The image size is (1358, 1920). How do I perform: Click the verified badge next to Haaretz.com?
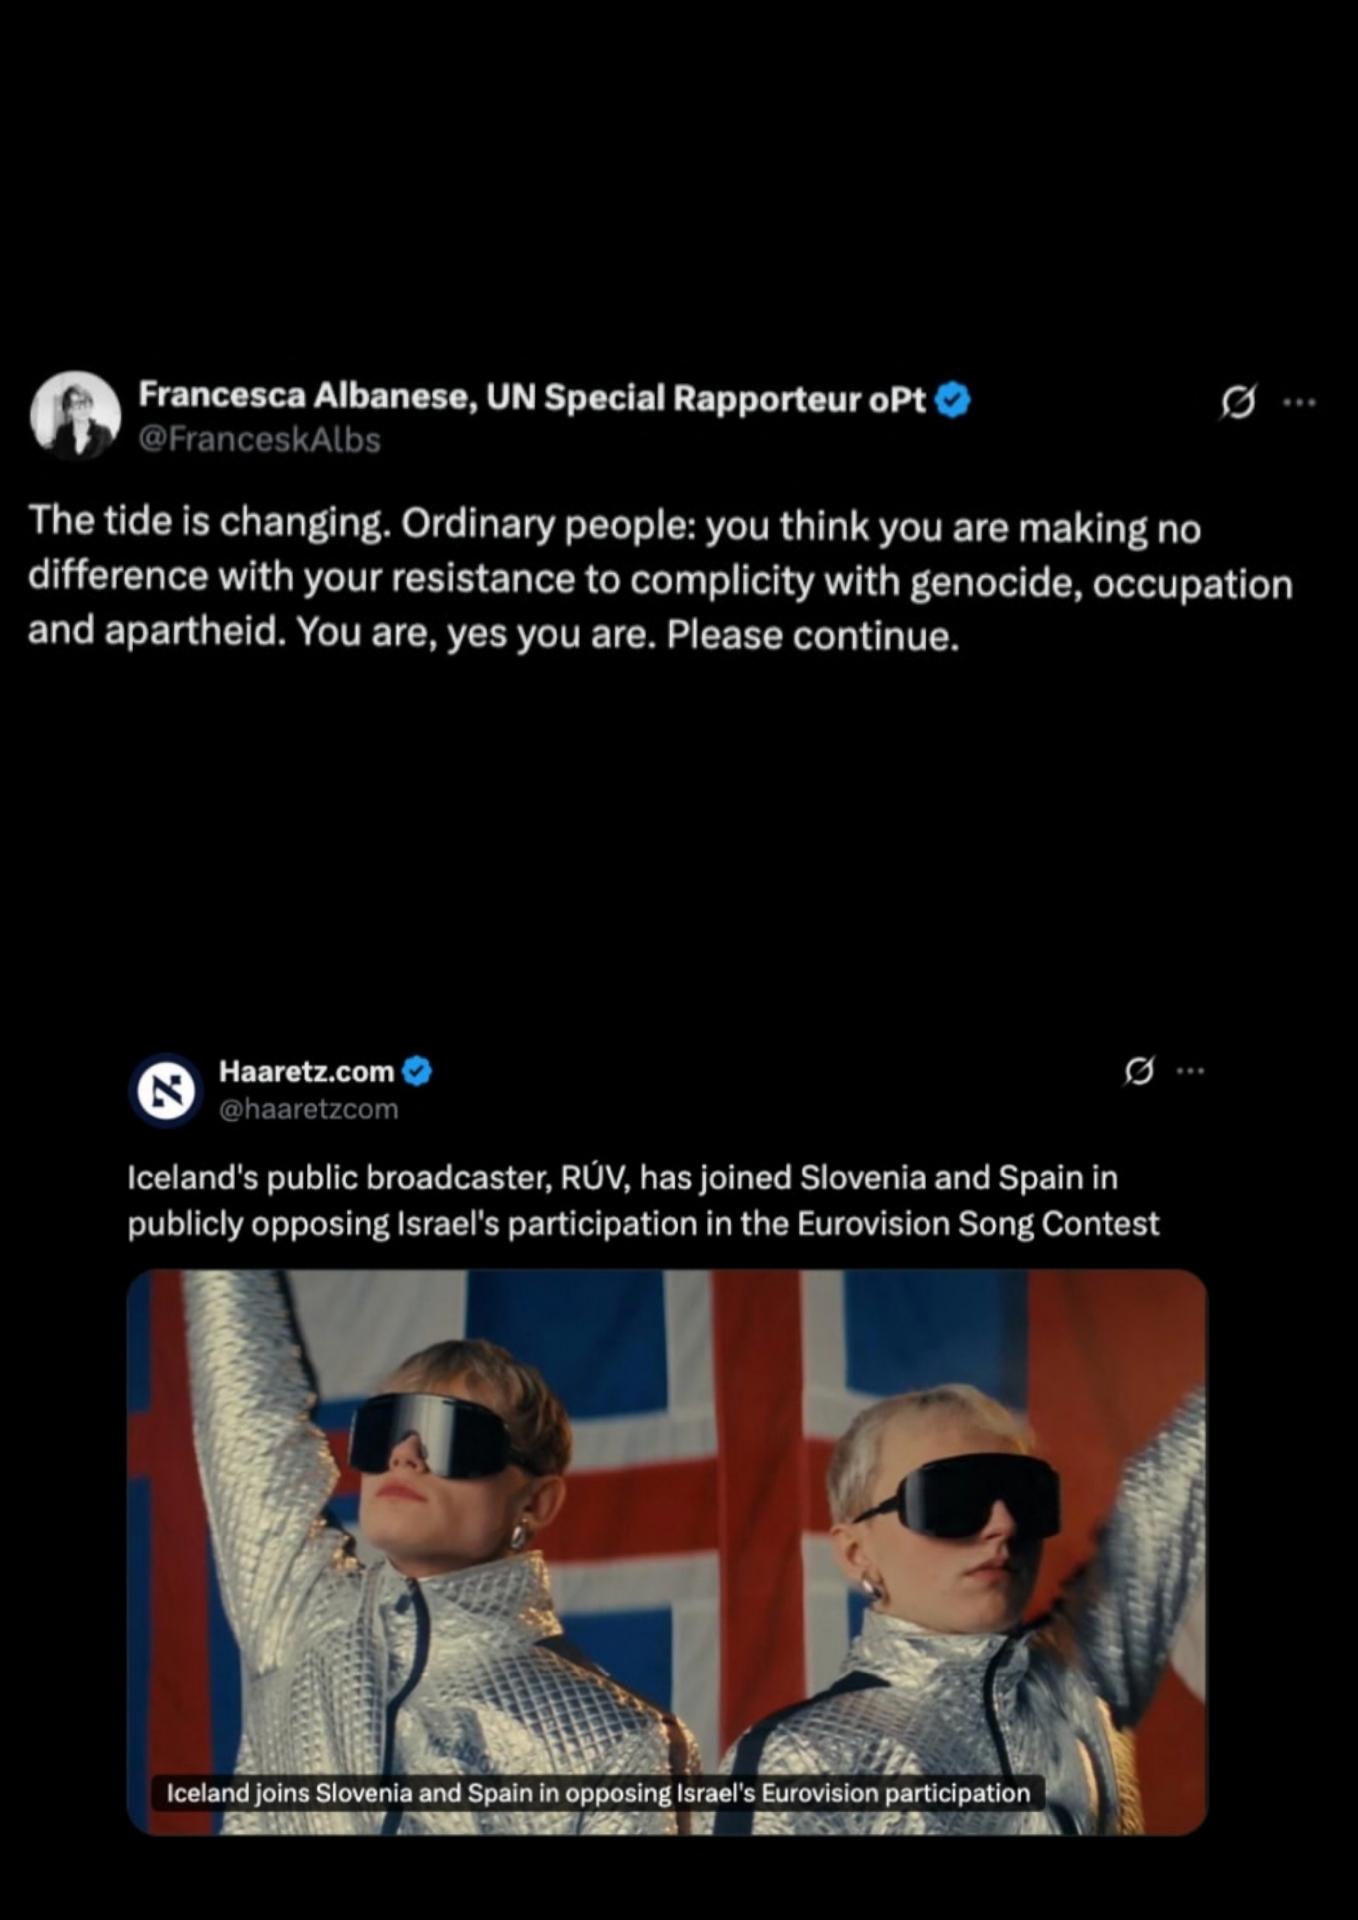[x=417, y=1071]
